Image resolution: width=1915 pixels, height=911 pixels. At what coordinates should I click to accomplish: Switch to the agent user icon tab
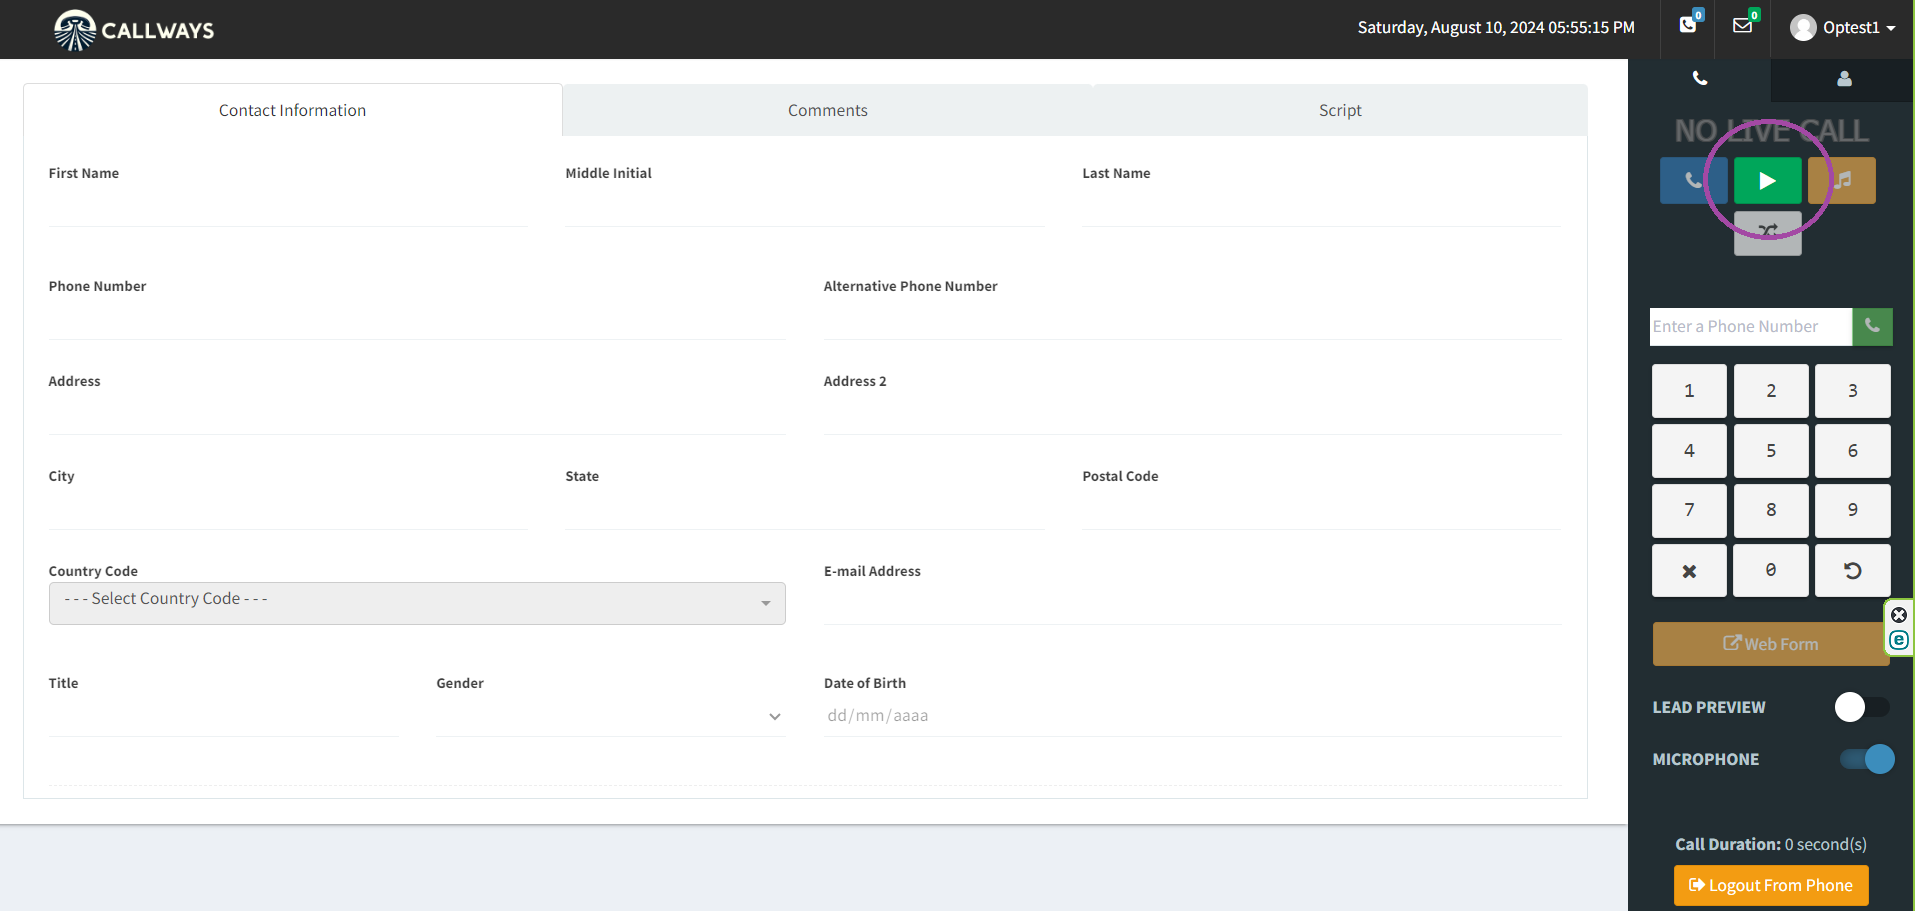click(1844, 79)
